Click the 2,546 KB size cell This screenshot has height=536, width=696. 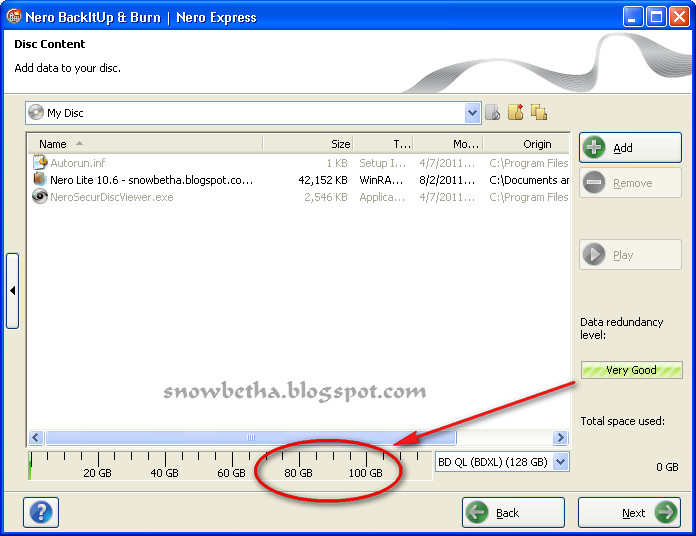pyautogui.click(x=326, y=197)
